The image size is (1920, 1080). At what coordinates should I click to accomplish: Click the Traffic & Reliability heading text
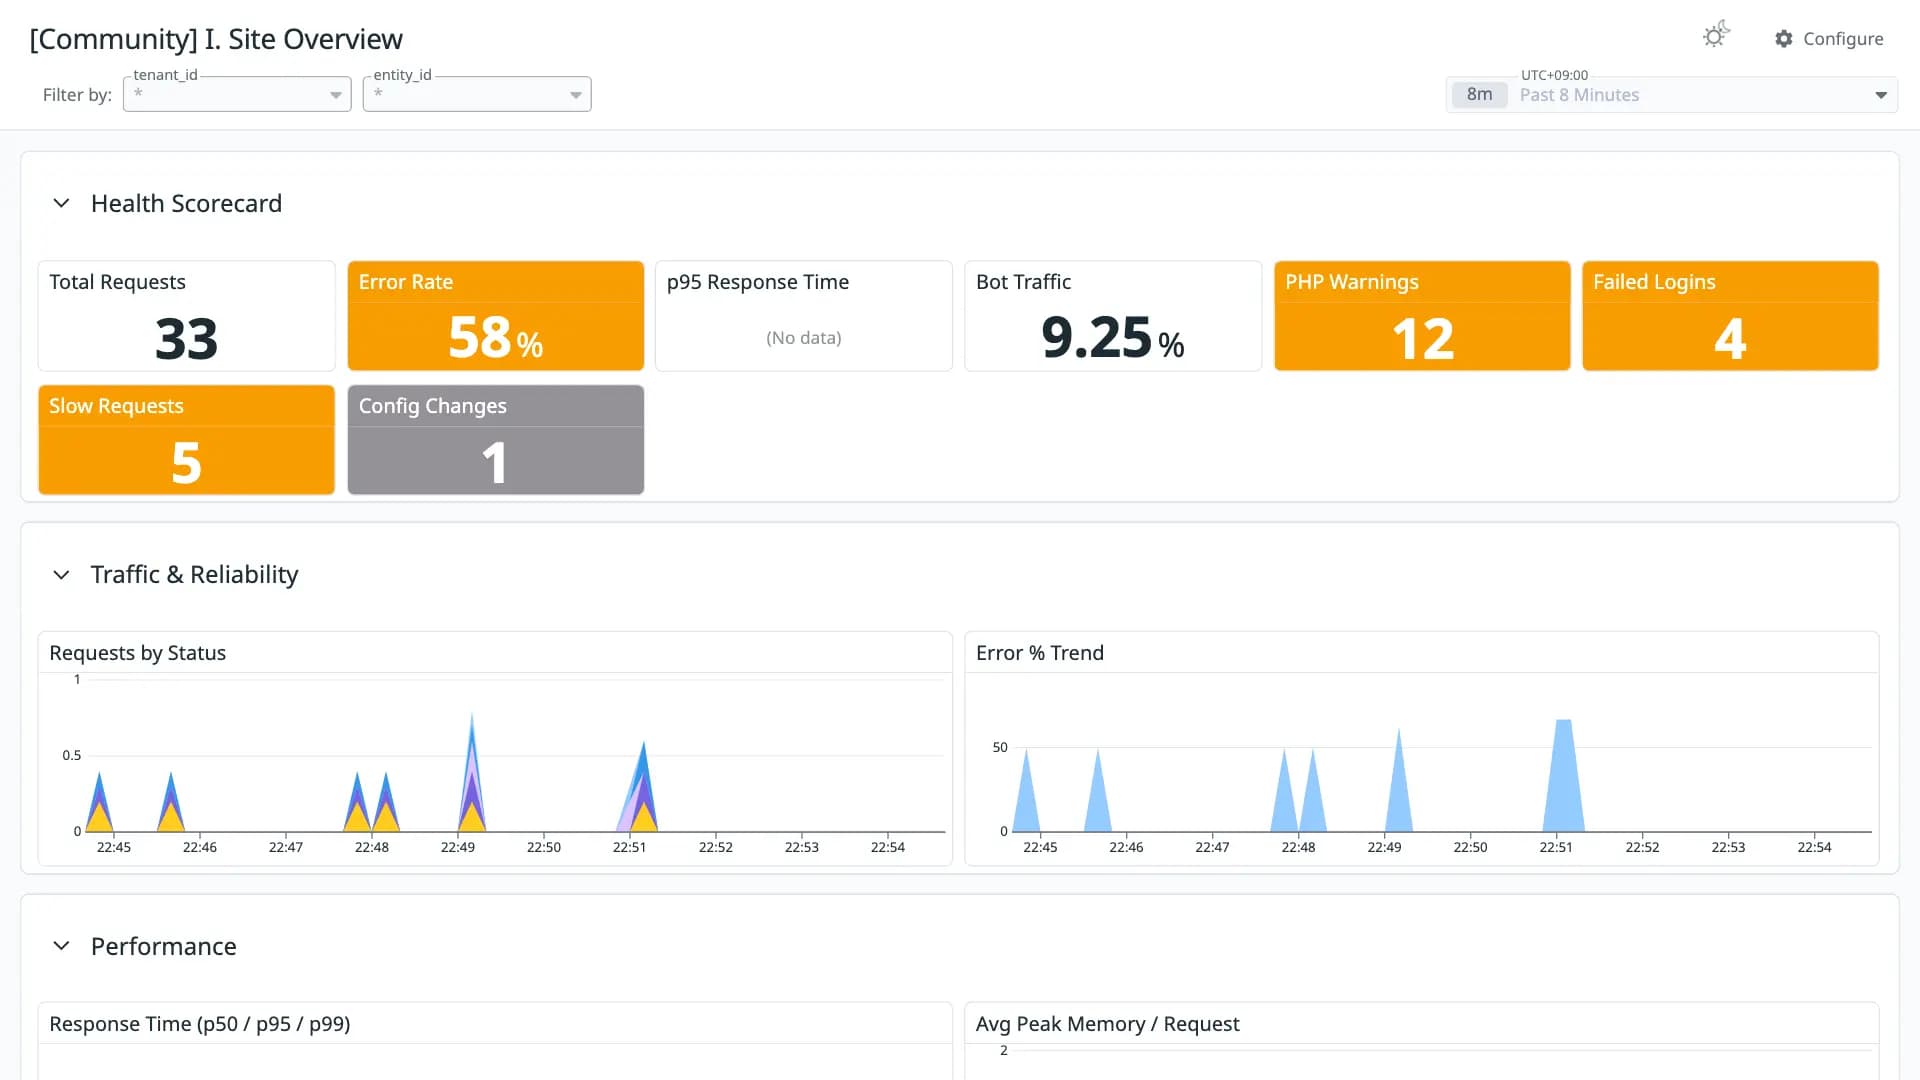click(194, 575)
